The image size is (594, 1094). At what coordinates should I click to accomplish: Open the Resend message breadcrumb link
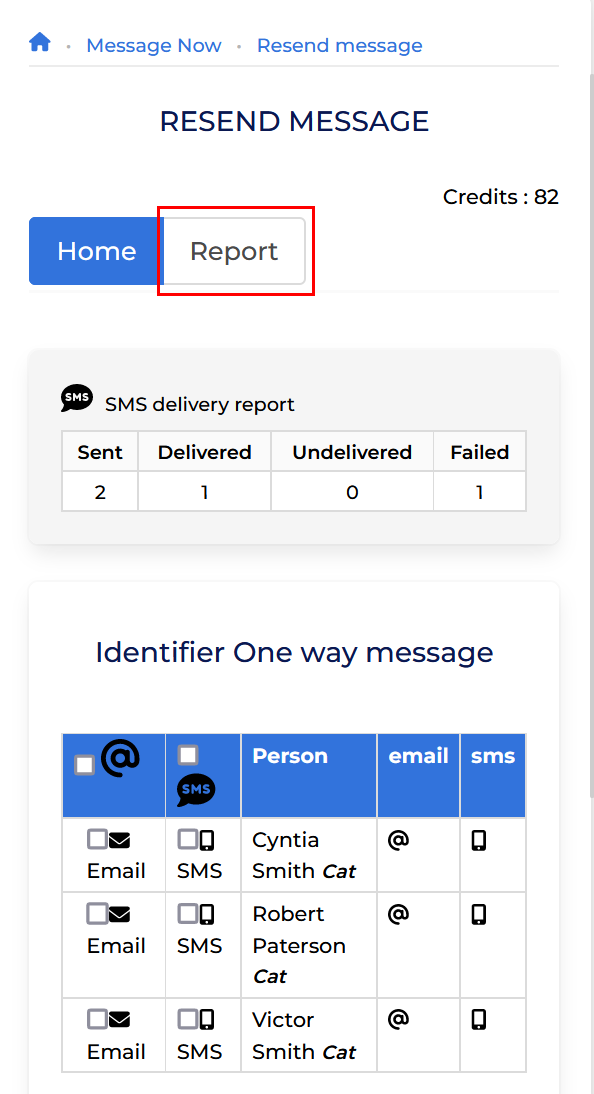tap(339, 45)
